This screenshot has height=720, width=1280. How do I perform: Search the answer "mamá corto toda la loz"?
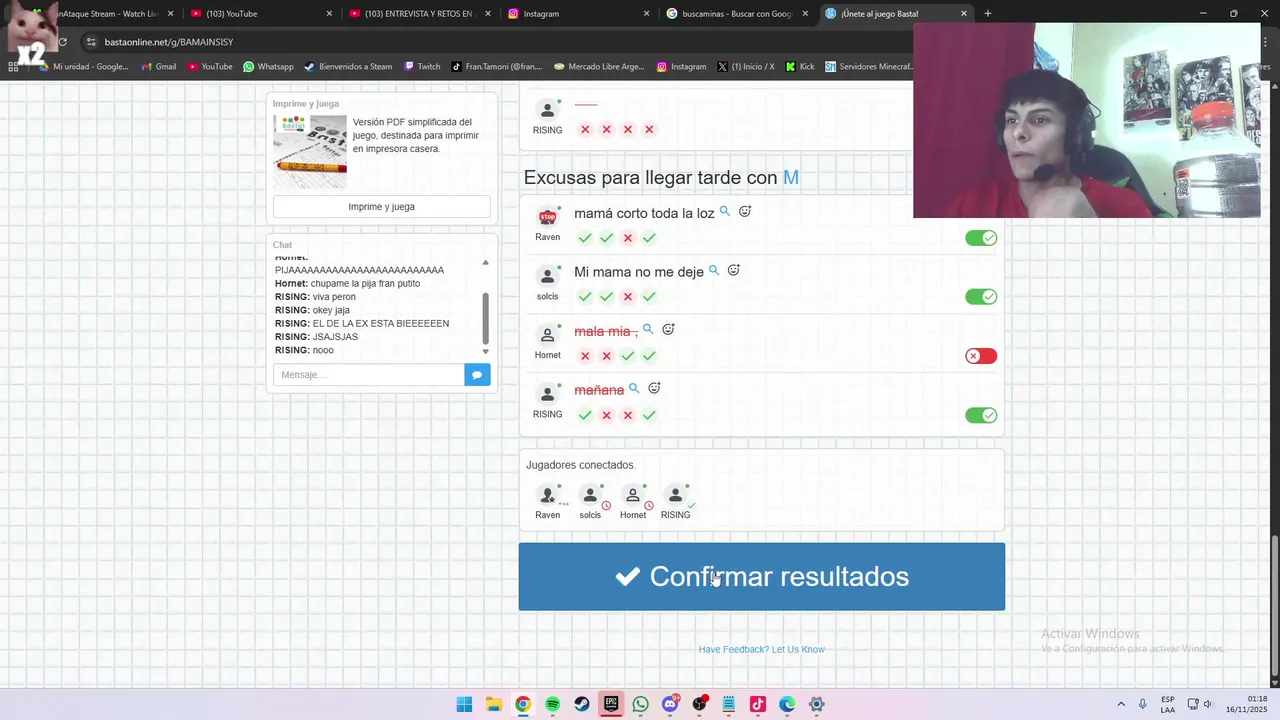point(725,212)
